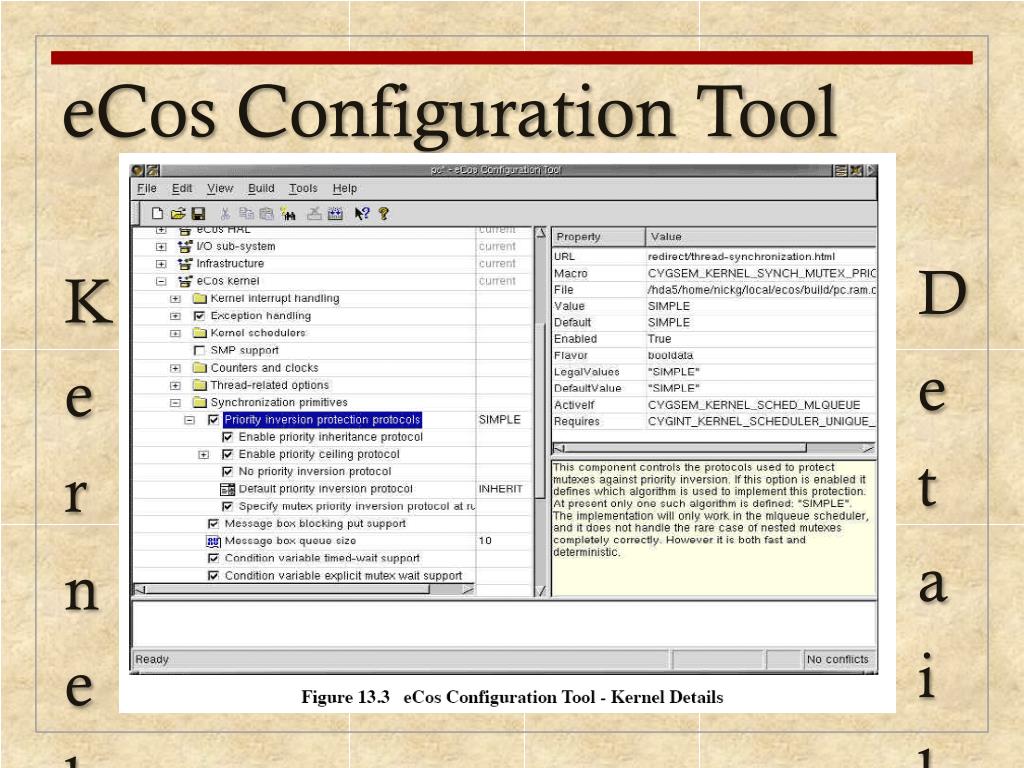Expand Thread-related options node
Viewport: 1024px width, 768px height.
(x=175, y=385)
